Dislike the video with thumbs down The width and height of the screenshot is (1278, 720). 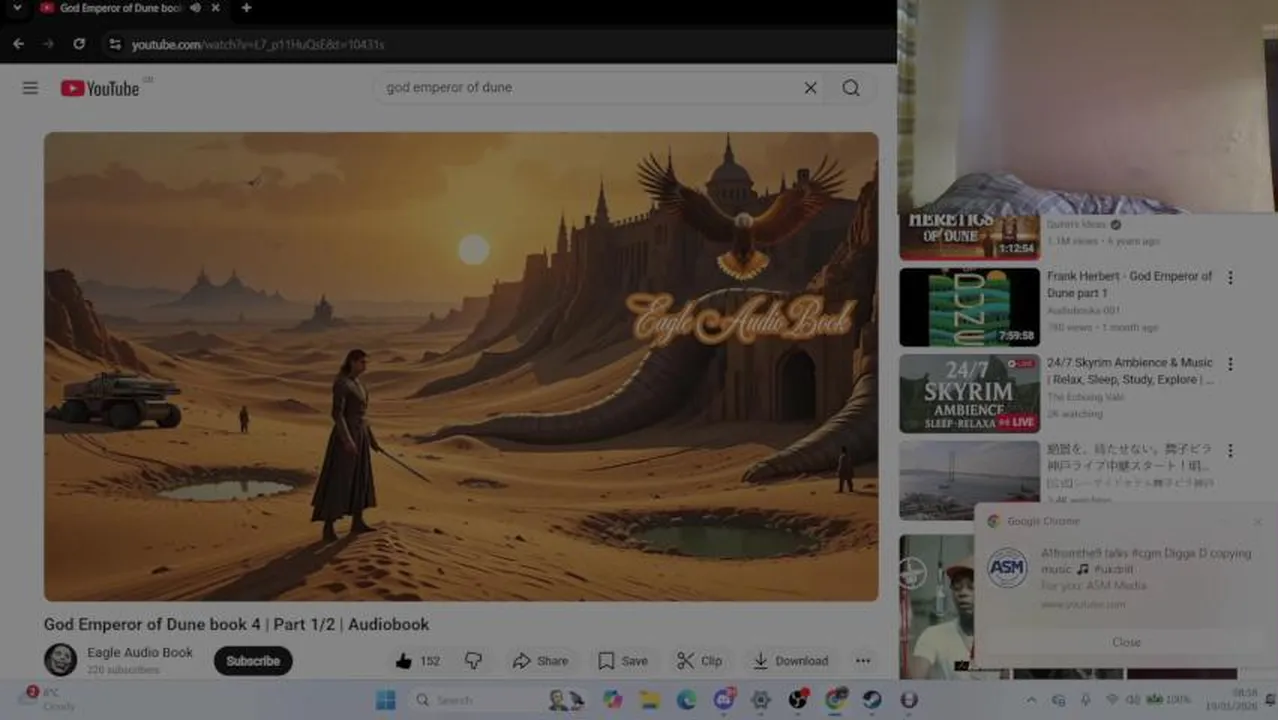coord(474,661)
